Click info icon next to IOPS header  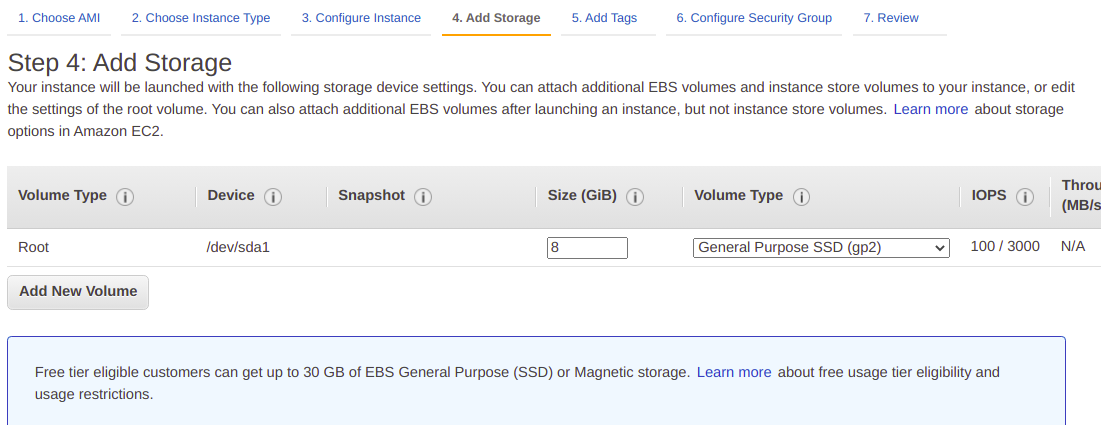click(x=1024, y=197)
